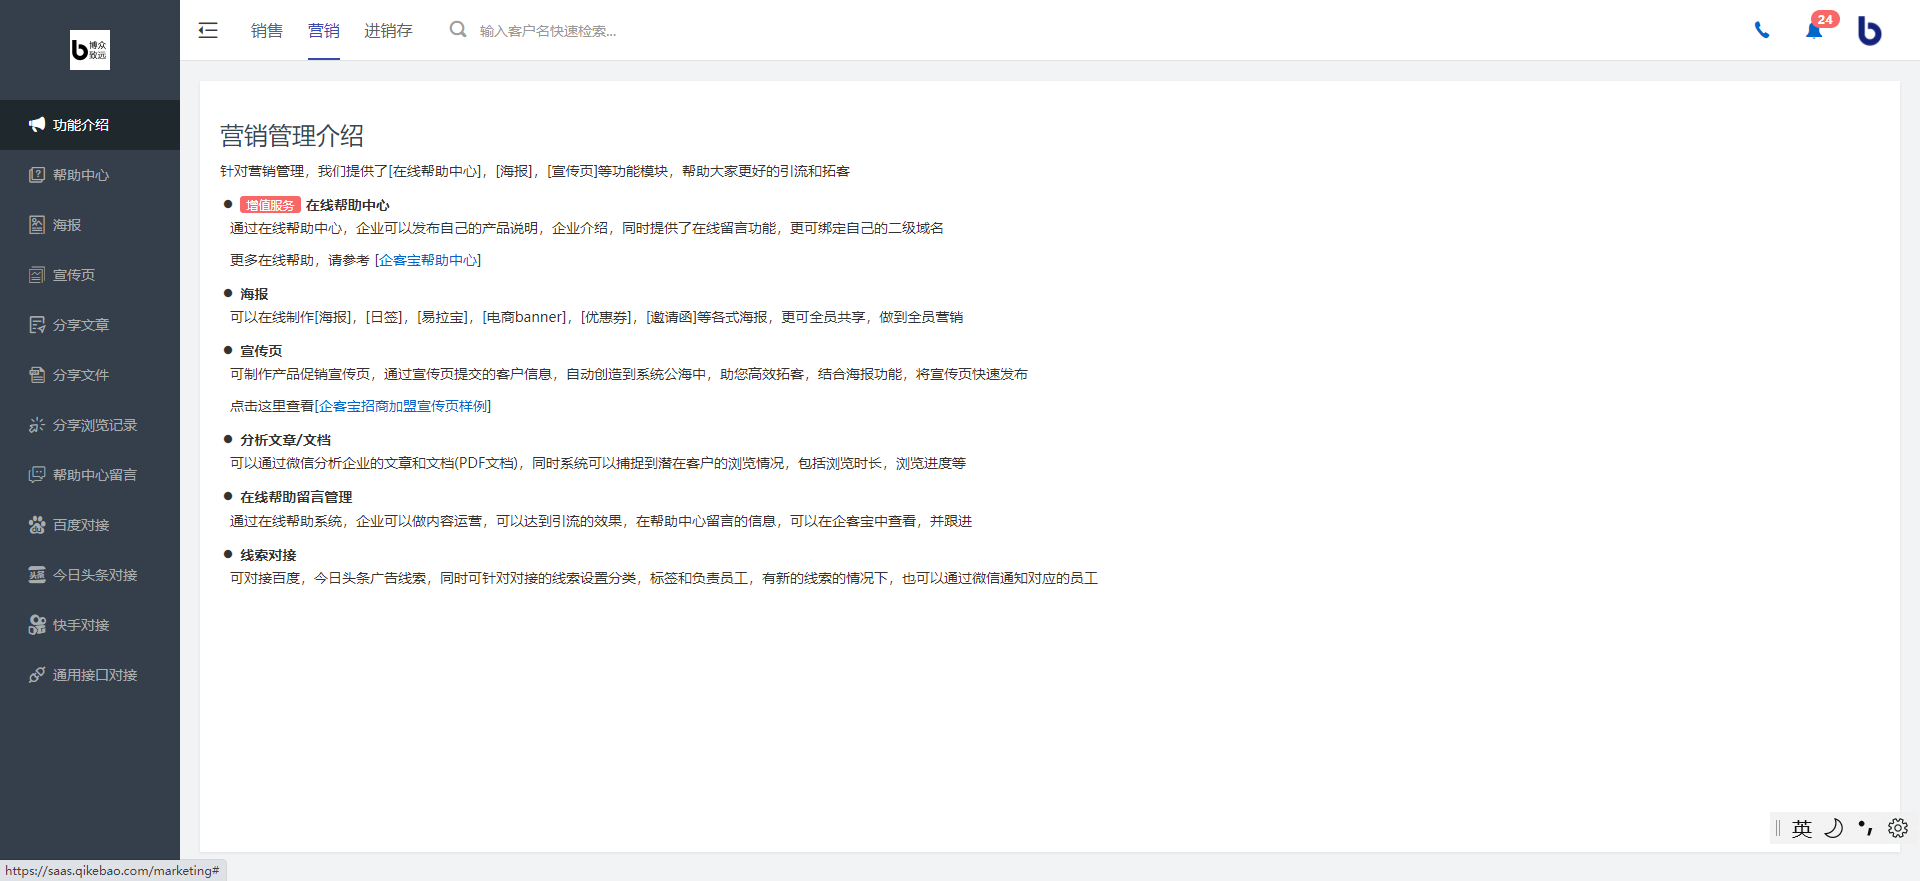The height and width of the screenshot is (881, 1920).
Task: Click the 快手对接 sidebar icon
Action: pos(37,625)
